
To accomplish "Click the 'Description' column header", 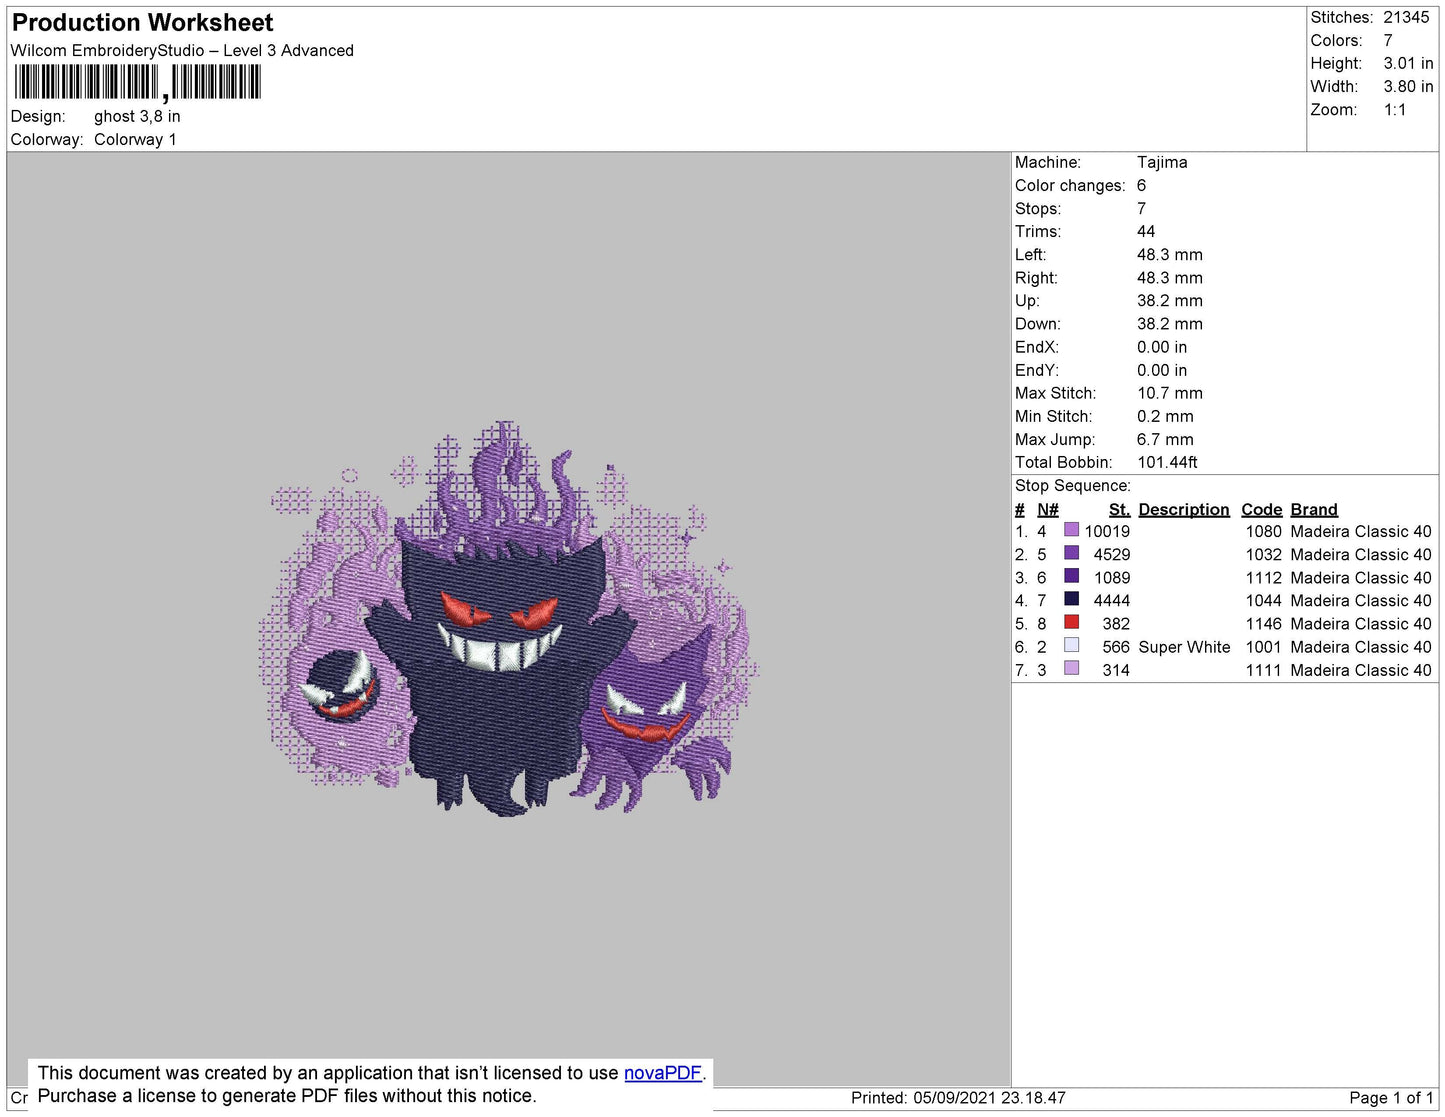I will (x=1184, y=510).
